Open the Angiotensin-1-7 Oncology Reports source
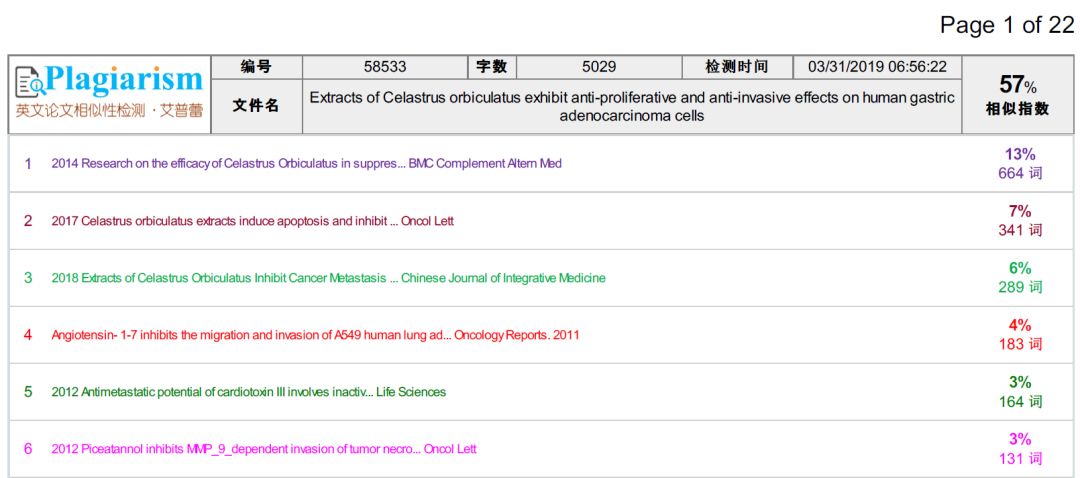The image size is (1080, 478). (x=315, y=335)
